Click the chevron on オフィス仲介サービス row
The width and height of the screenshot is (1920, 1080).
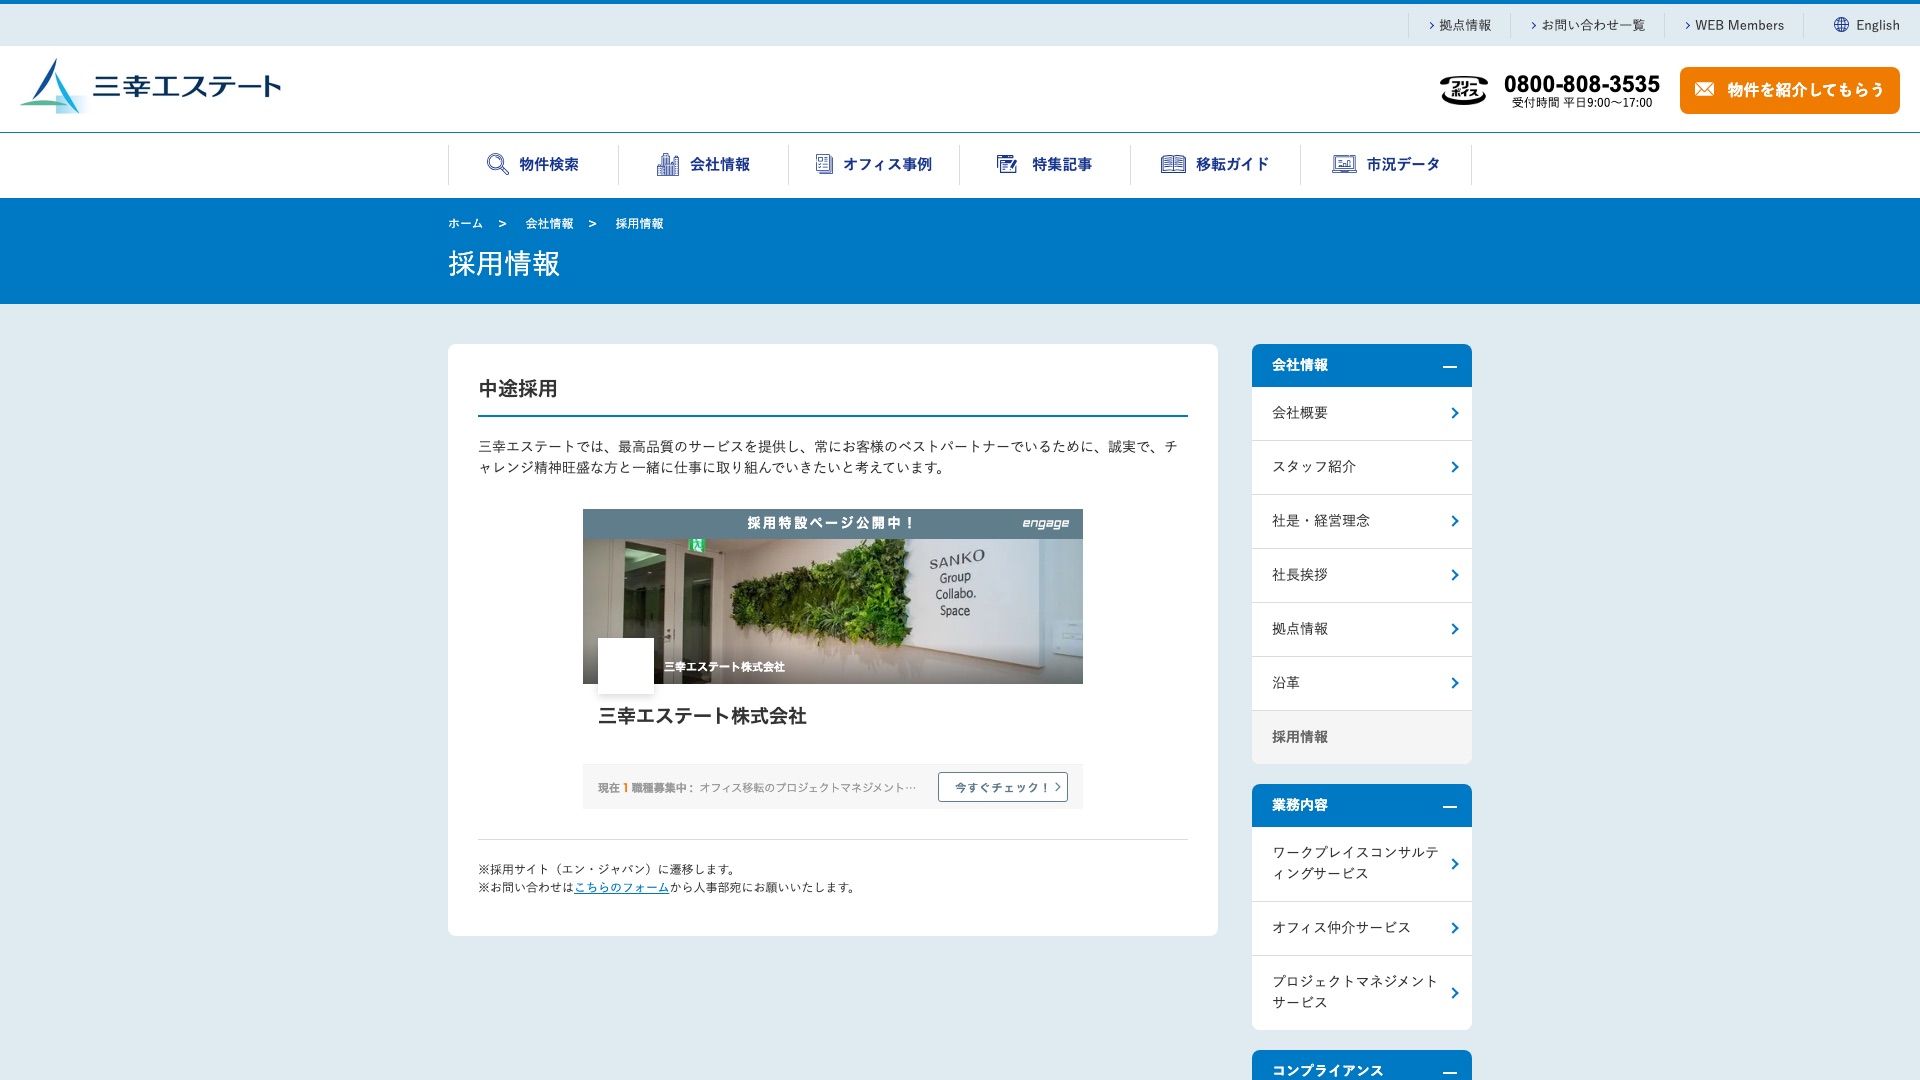click(1455, 928)
